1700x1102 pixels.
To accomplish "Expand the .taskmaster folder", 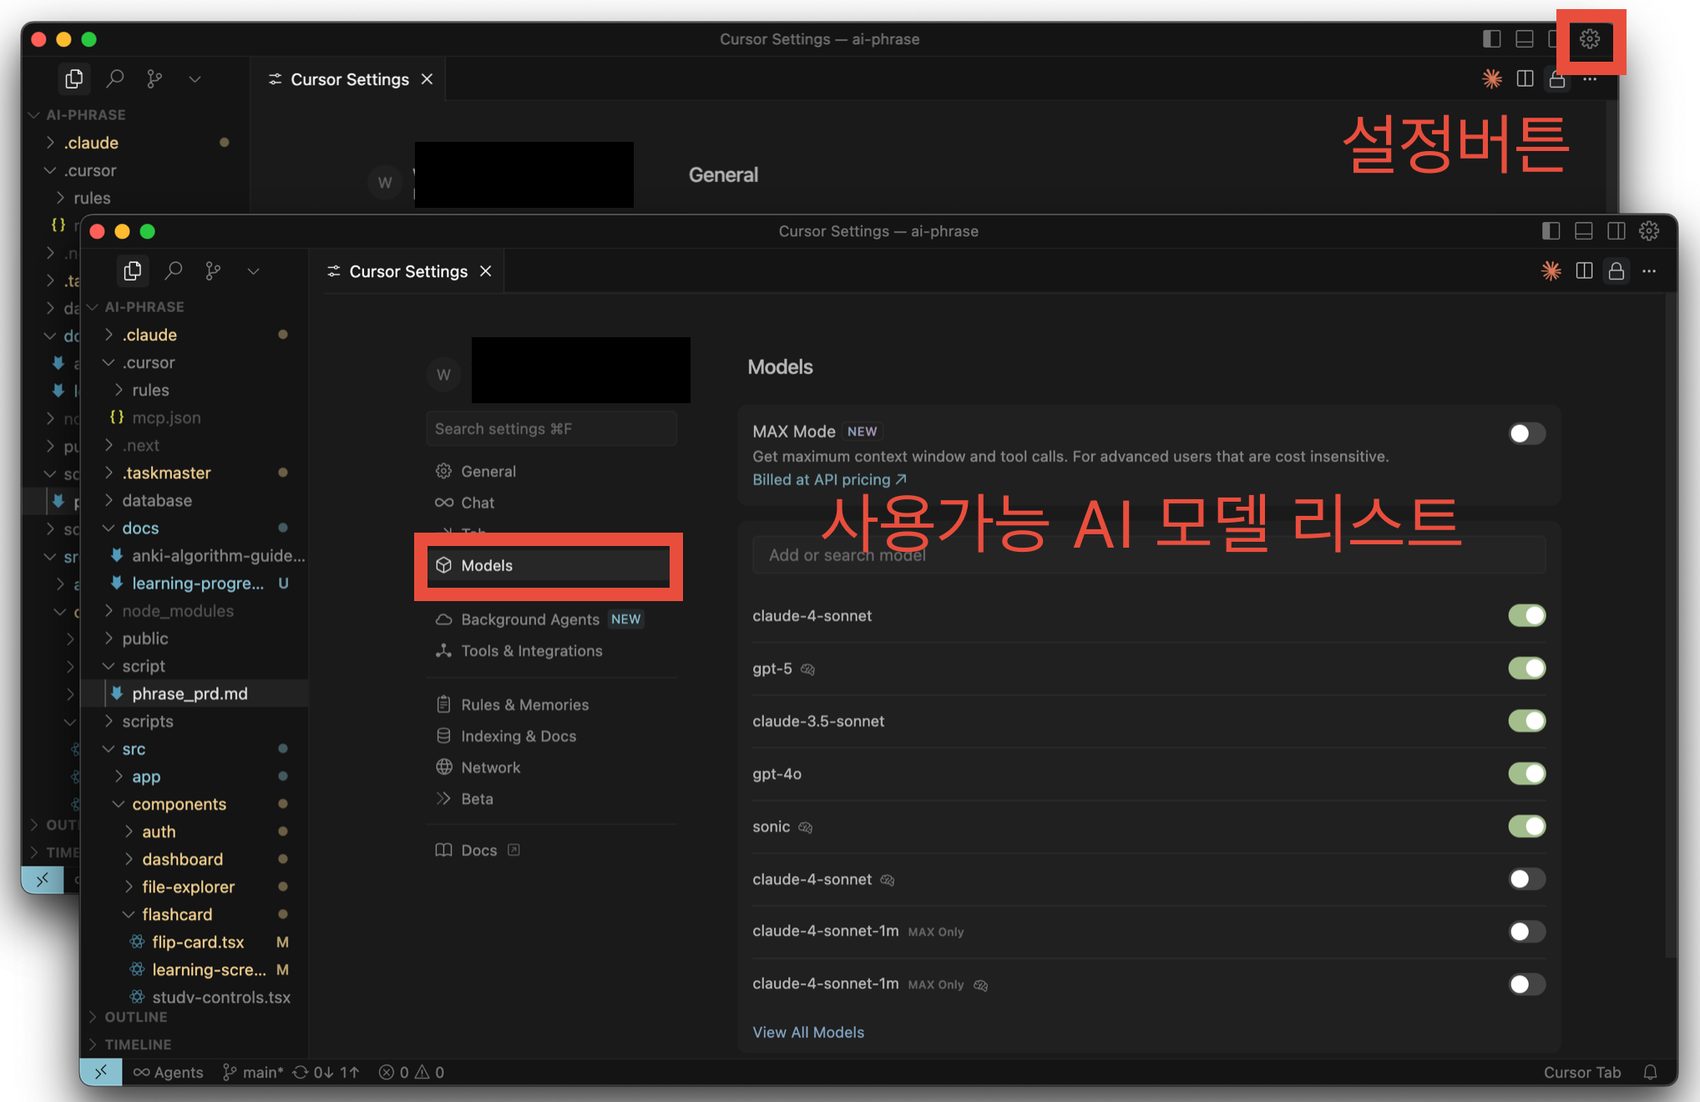I will pos(165,472).
